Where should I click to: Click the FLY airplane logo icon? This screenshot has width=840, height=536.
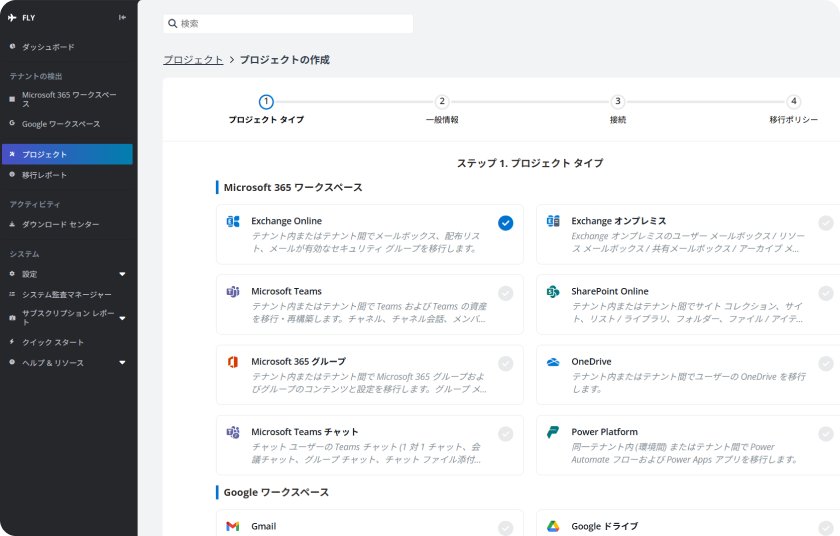pyautogui.click(x=12, y=18)
